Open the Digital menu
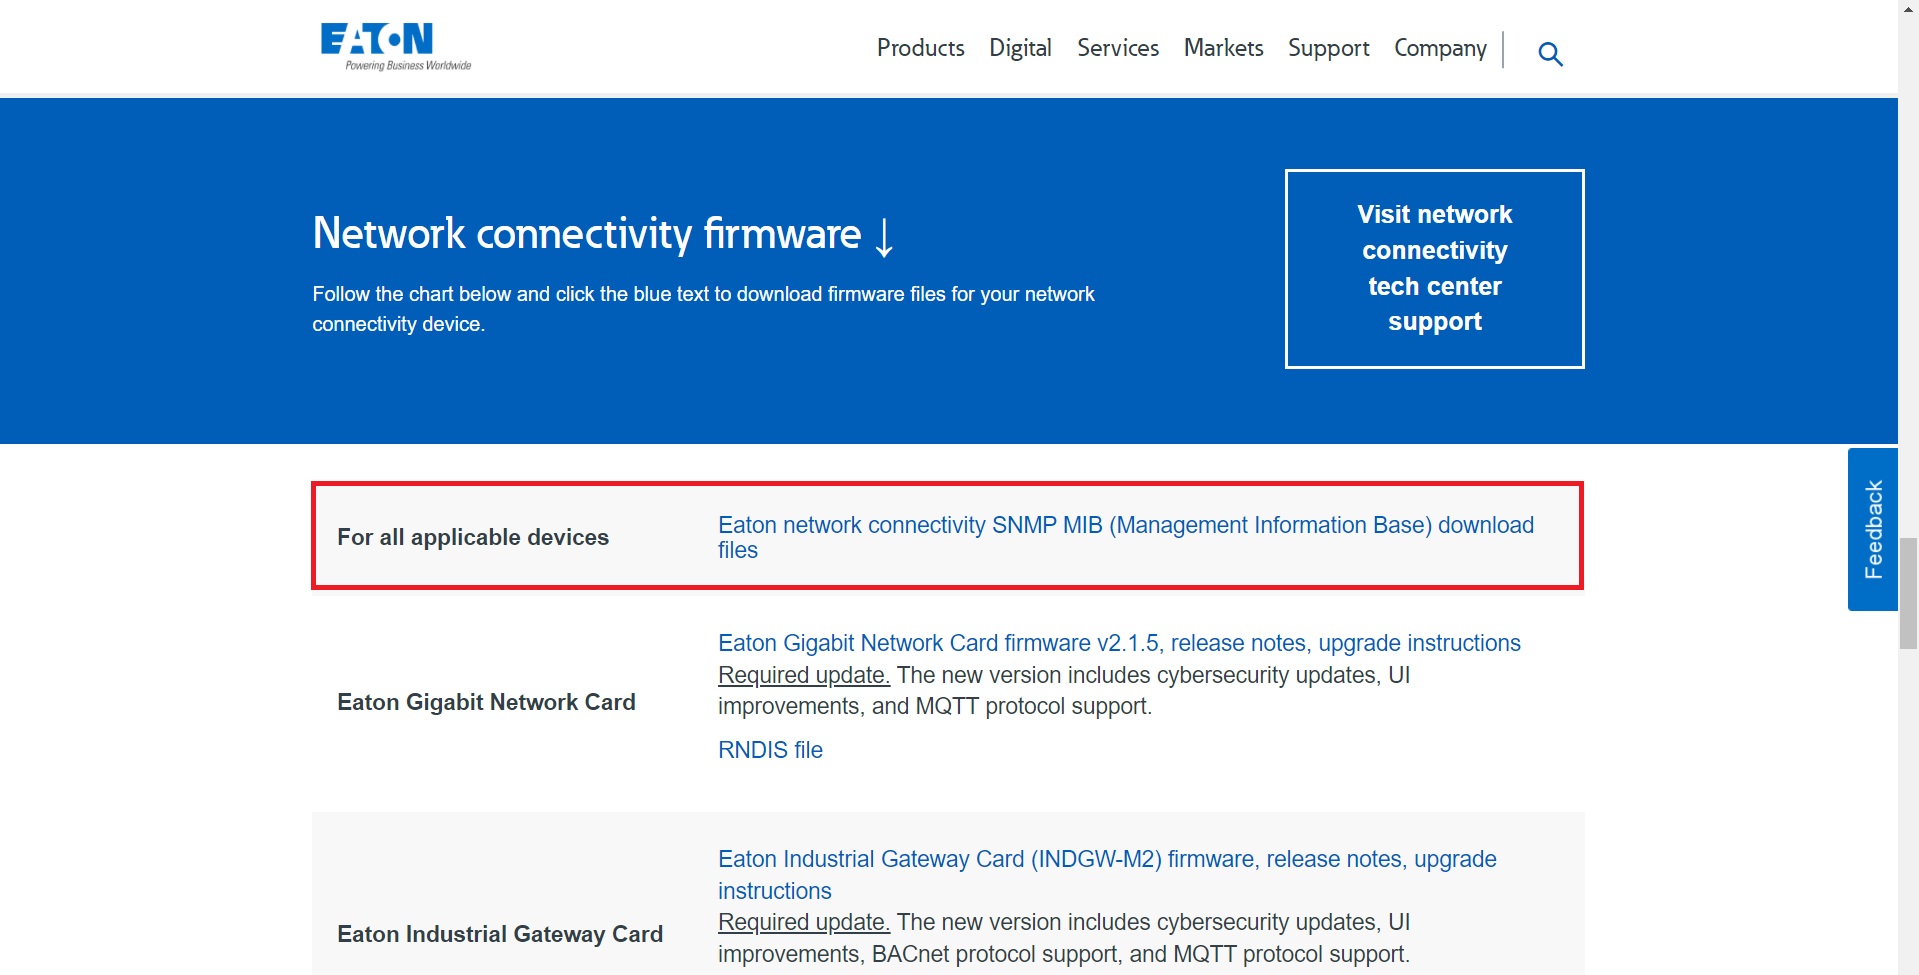The image size is (1919, 975). (x=1020, y=48)
